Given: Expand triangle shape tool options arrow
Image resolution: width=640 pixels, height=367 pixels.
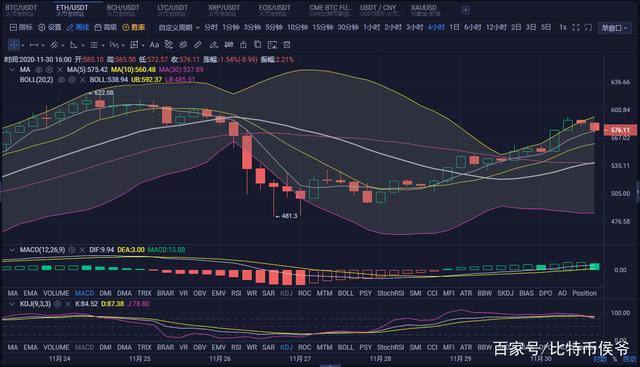Looking at the screenshot, I should pyautogui.click(x=83, y=45).
